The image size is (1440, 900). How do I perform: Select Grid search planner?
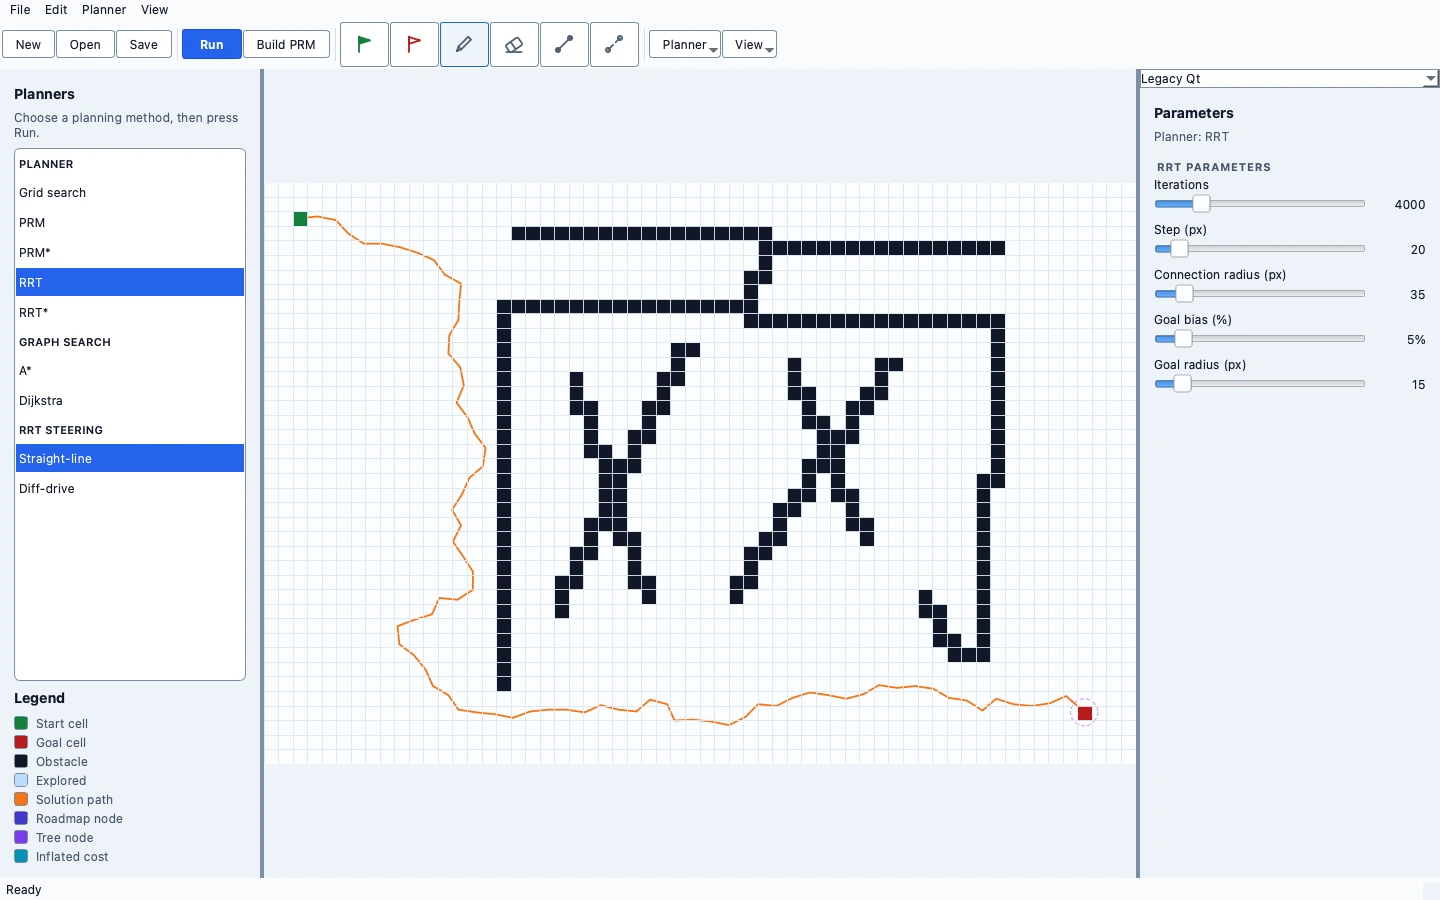[x=130, y=193]
